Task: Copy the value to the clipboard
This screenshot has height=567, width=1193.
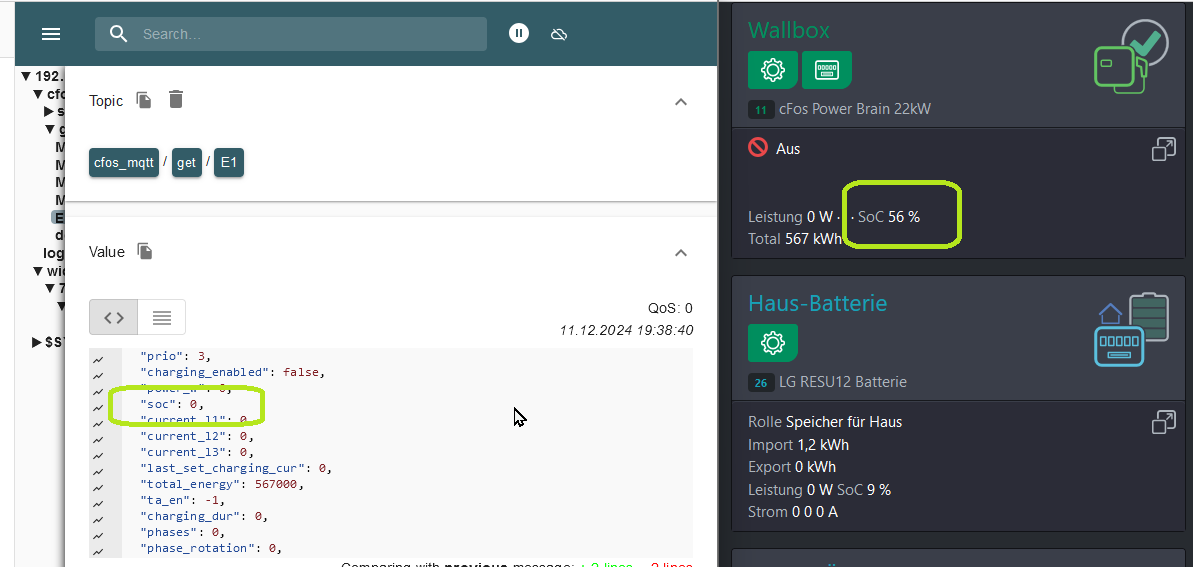Action: (145, 250)
